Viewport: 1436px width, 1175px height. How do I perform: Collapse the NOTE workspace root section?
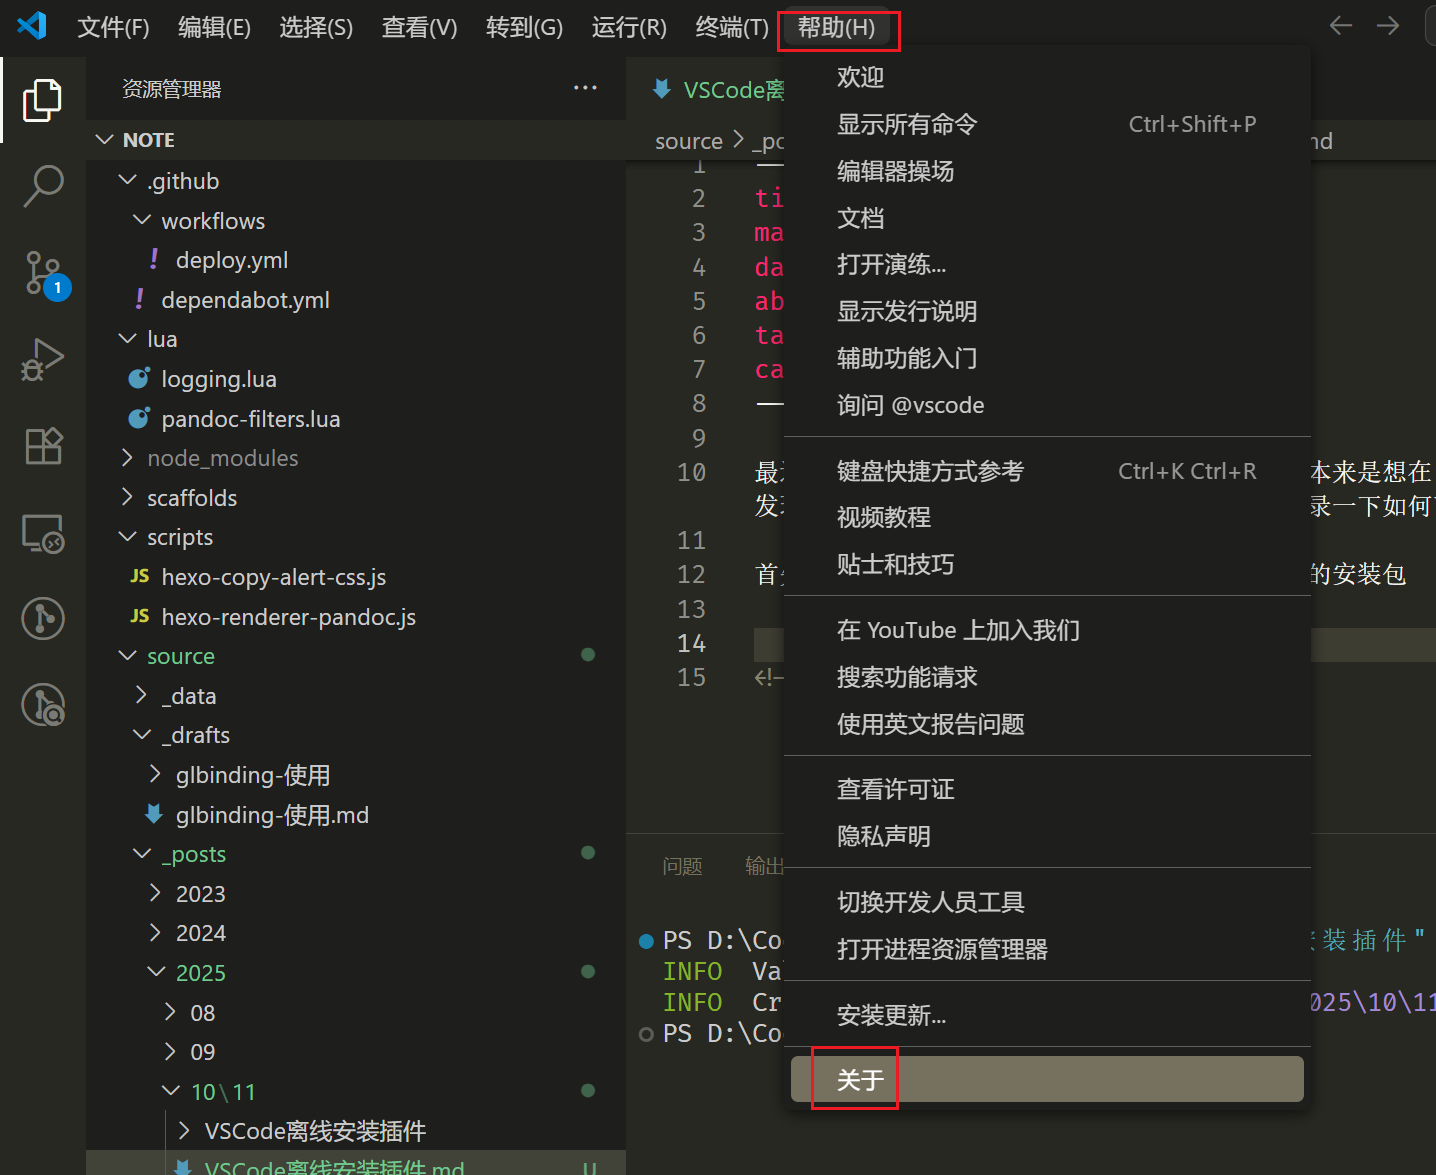[148, 140]
